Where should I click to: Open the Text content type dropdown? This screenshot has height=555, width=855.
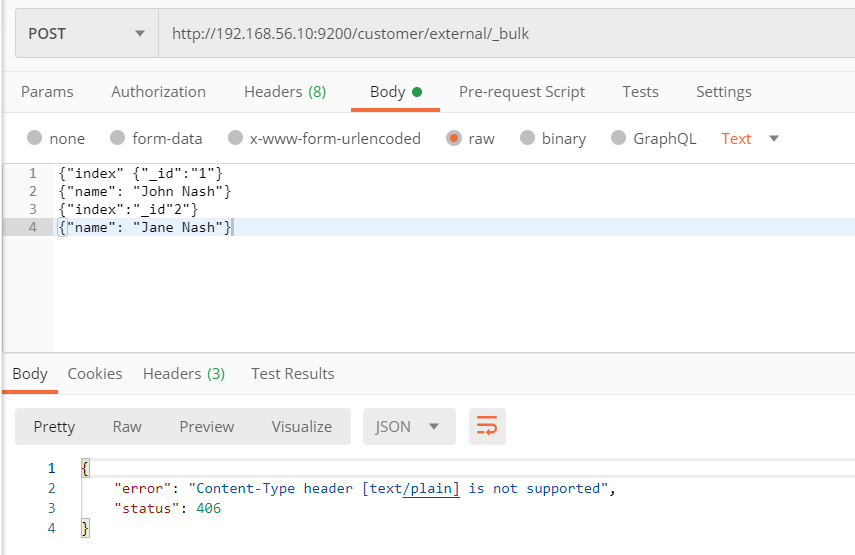coord(750,138)
